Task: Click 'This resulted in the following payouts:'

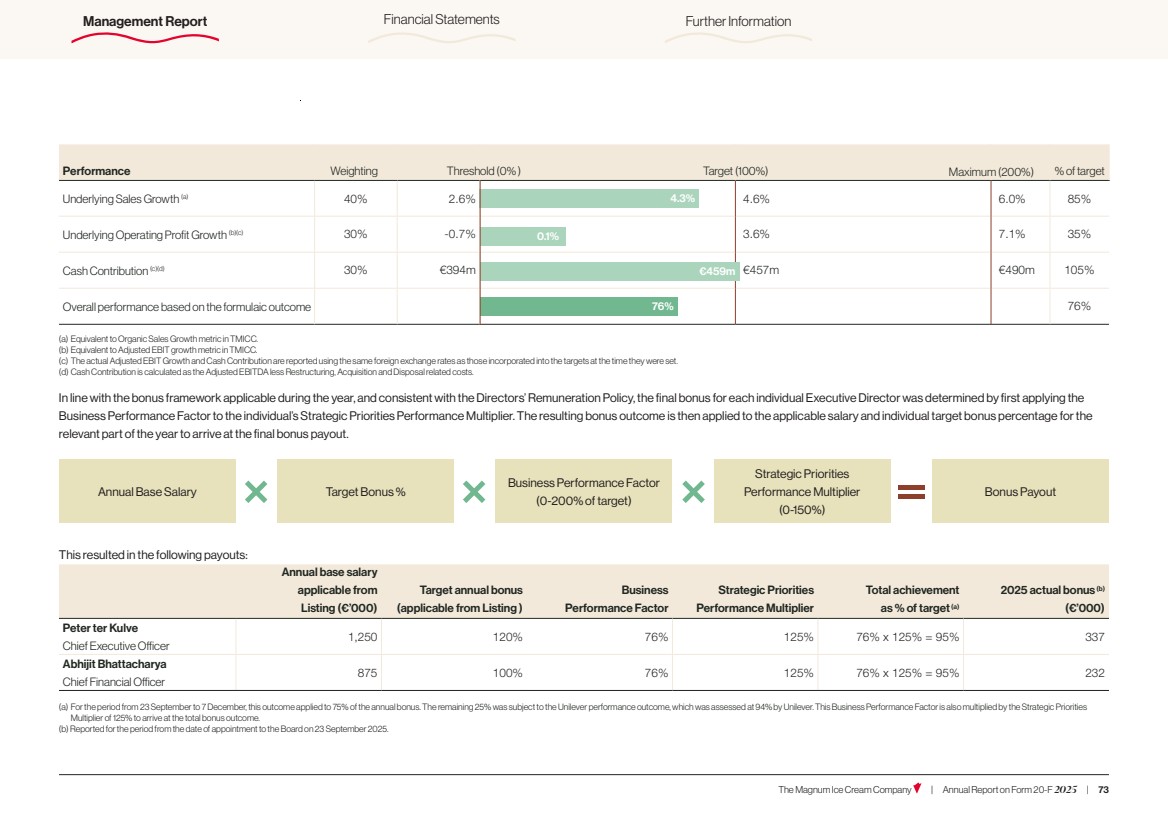Action: point(153,555)
